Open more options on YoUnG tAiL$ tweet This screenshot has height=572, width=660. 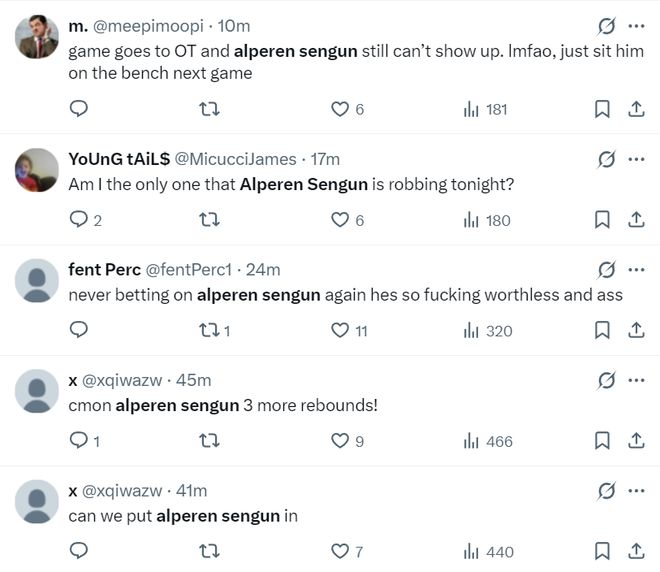pos(636,159)
